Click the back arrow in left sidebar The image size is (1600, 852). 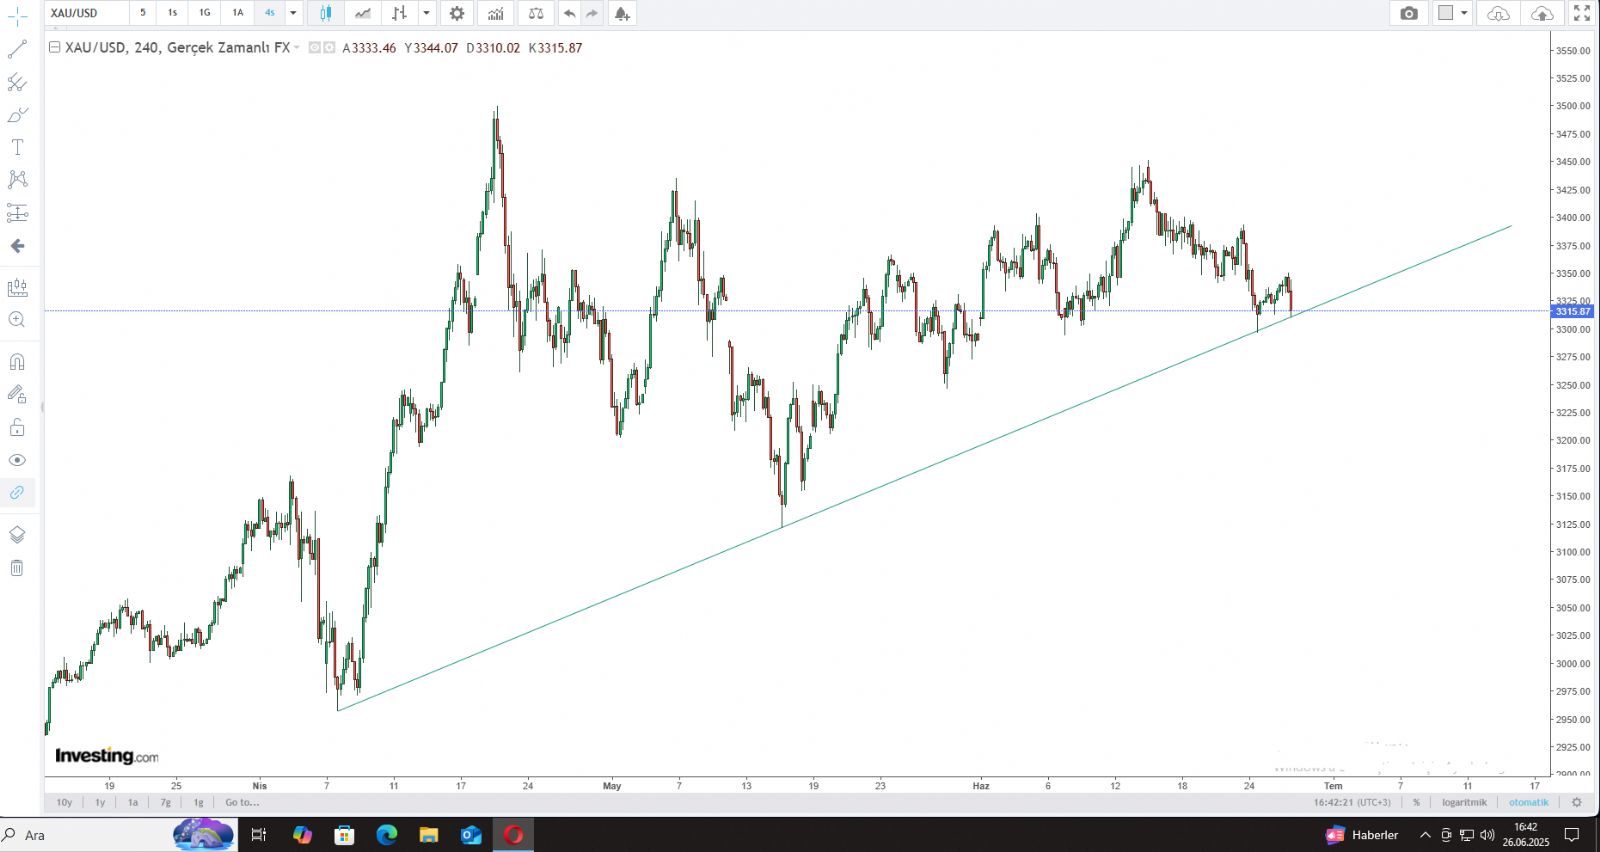(x=17, y=246)
